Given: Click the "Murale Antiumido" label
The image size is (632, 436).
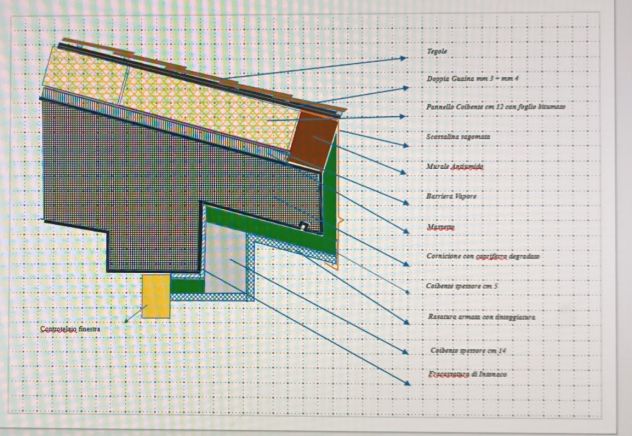Looking at the screenshot, I should pyautogui.click(x=455, y=166).
